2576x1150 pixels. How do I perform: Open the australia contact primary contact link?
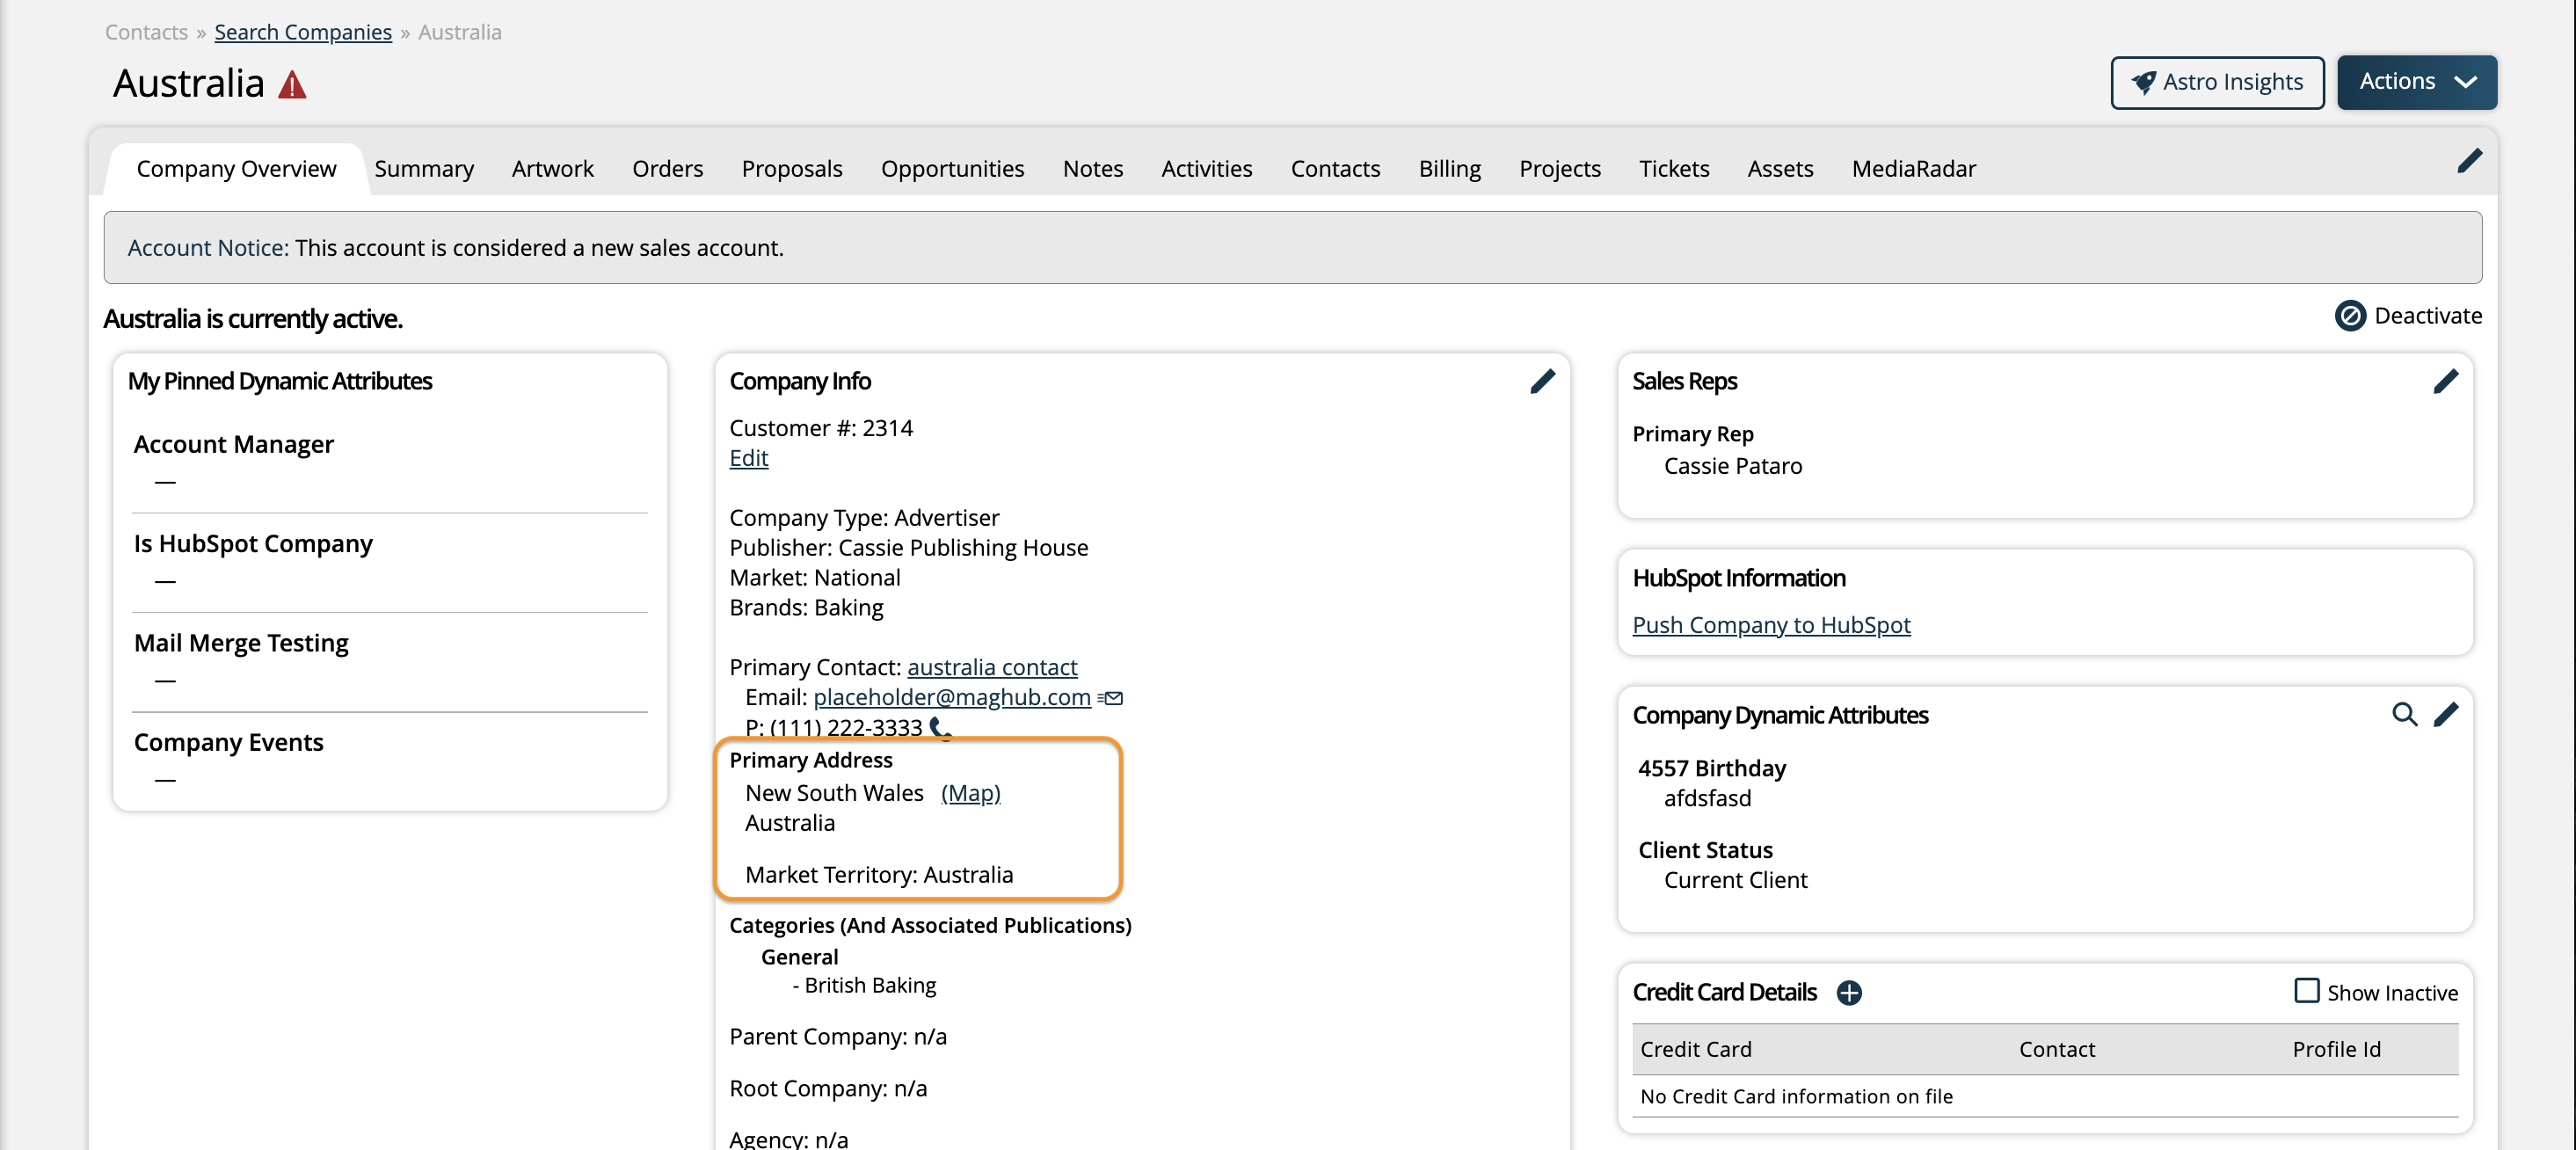tap(991, 667)
